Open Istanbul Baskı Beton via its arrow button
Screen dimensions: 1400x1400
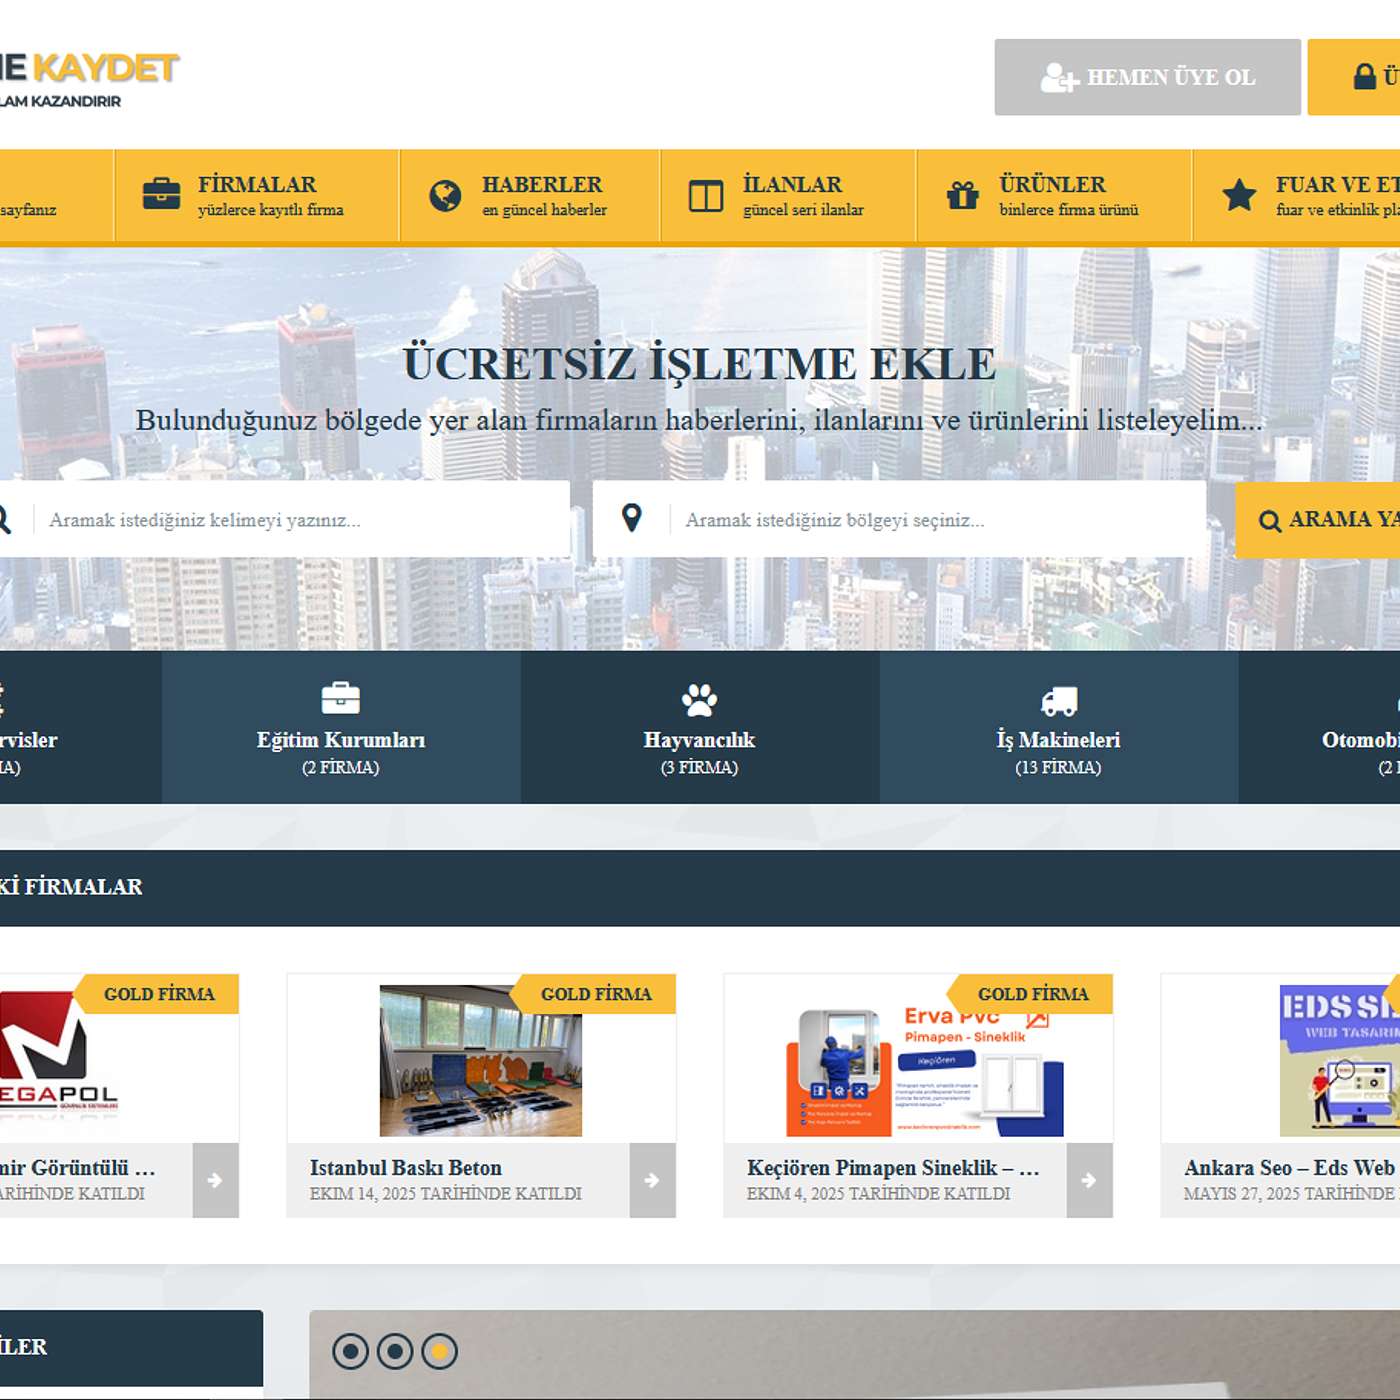point(652,1180)
